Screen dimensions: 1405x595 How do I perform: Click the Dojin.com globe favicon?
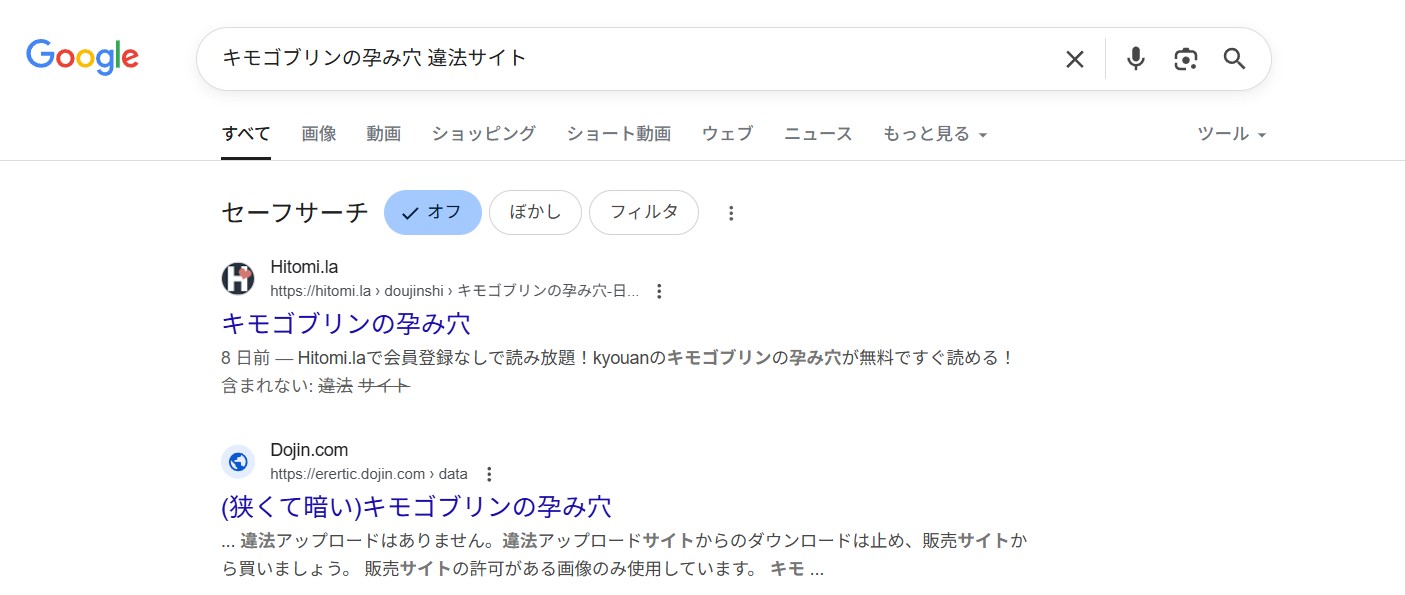[x=237, y=461]
